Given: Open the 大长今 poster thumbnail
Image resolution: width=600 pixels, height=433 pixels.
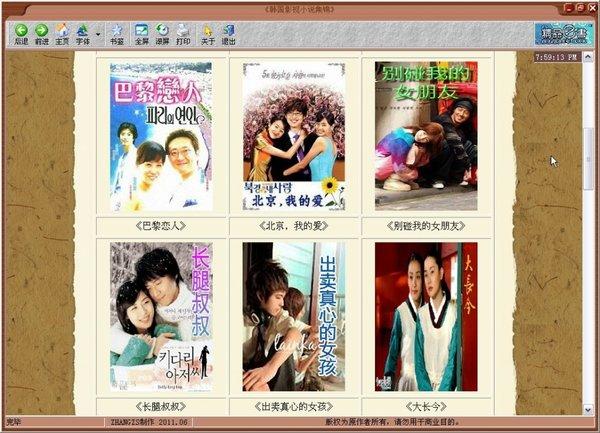Looking at the screenshot, I should click(x=426, y=317).
